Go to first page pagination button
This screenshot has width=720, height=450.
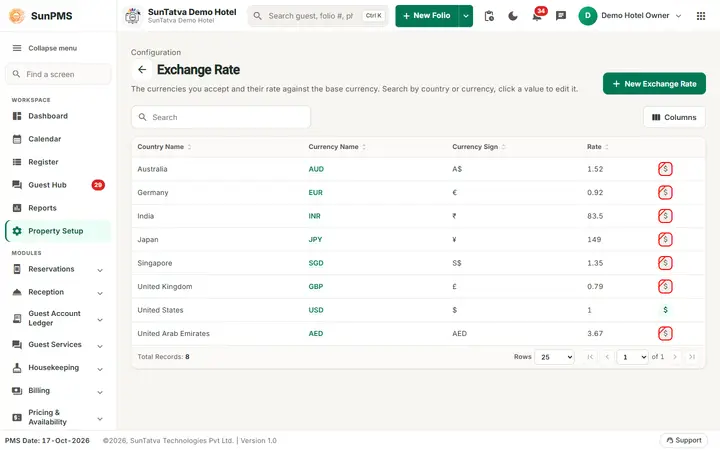coord(590,357)
